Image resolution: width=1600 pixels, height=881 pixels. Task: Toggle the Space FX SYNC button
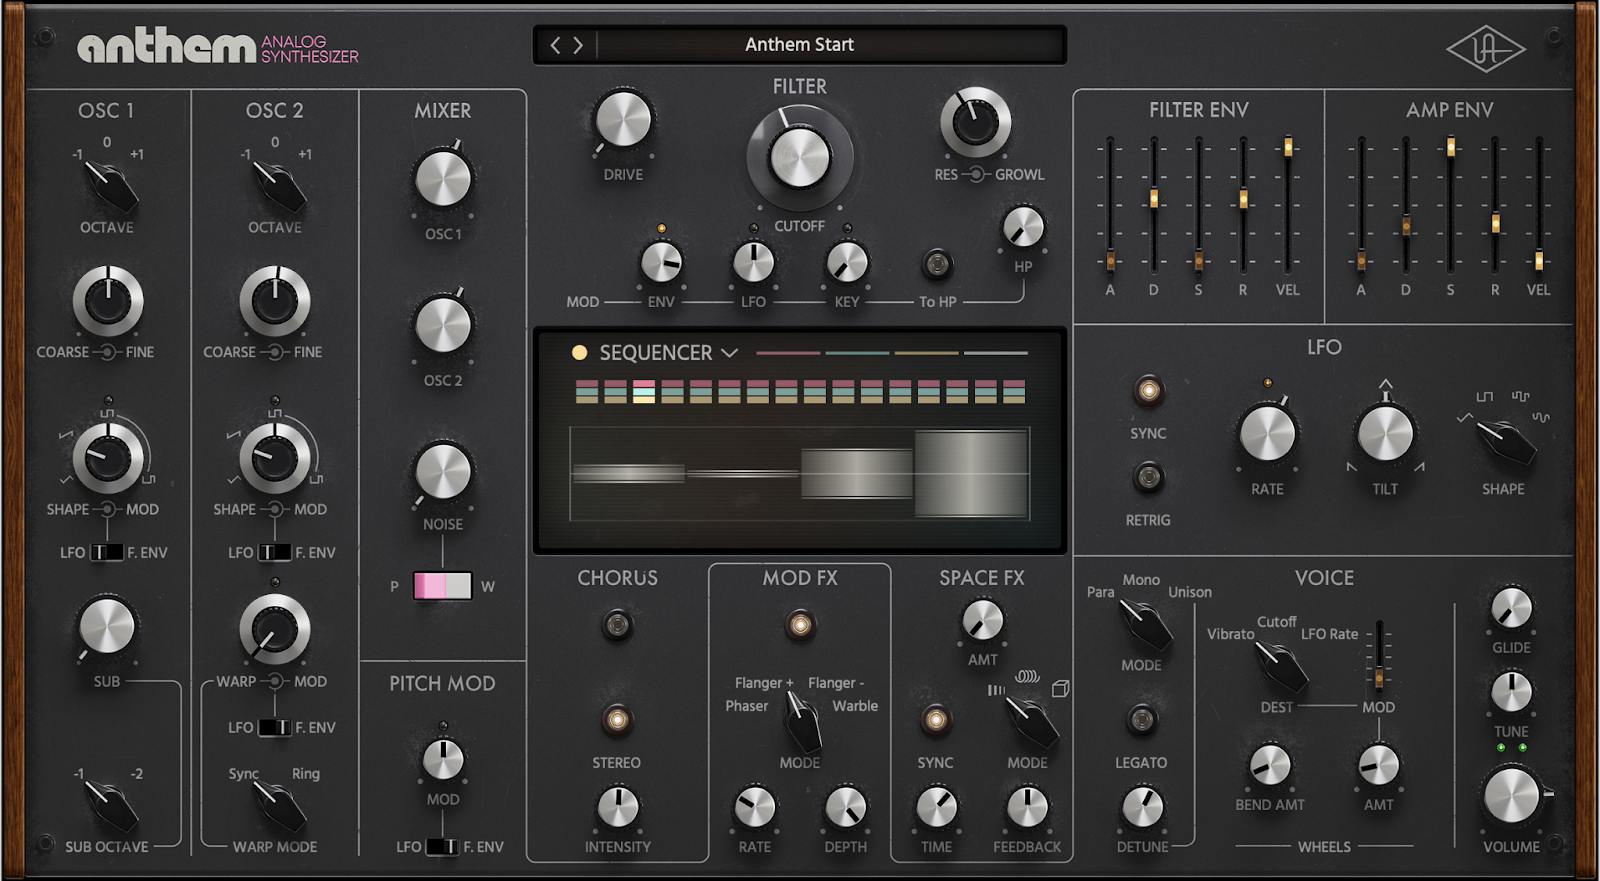[x=936, y=719]
